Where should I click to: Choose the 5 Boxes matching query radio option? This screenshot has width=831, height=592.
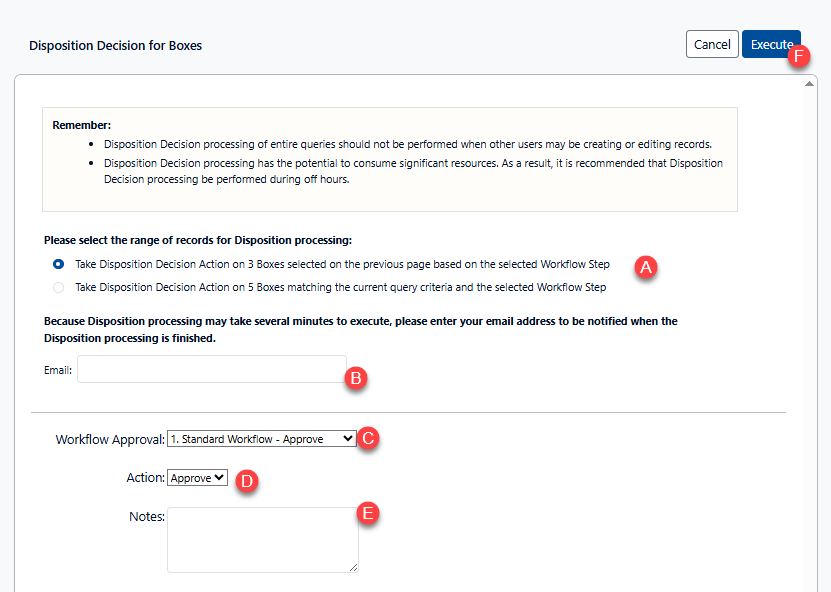click(x=59, y=288)
